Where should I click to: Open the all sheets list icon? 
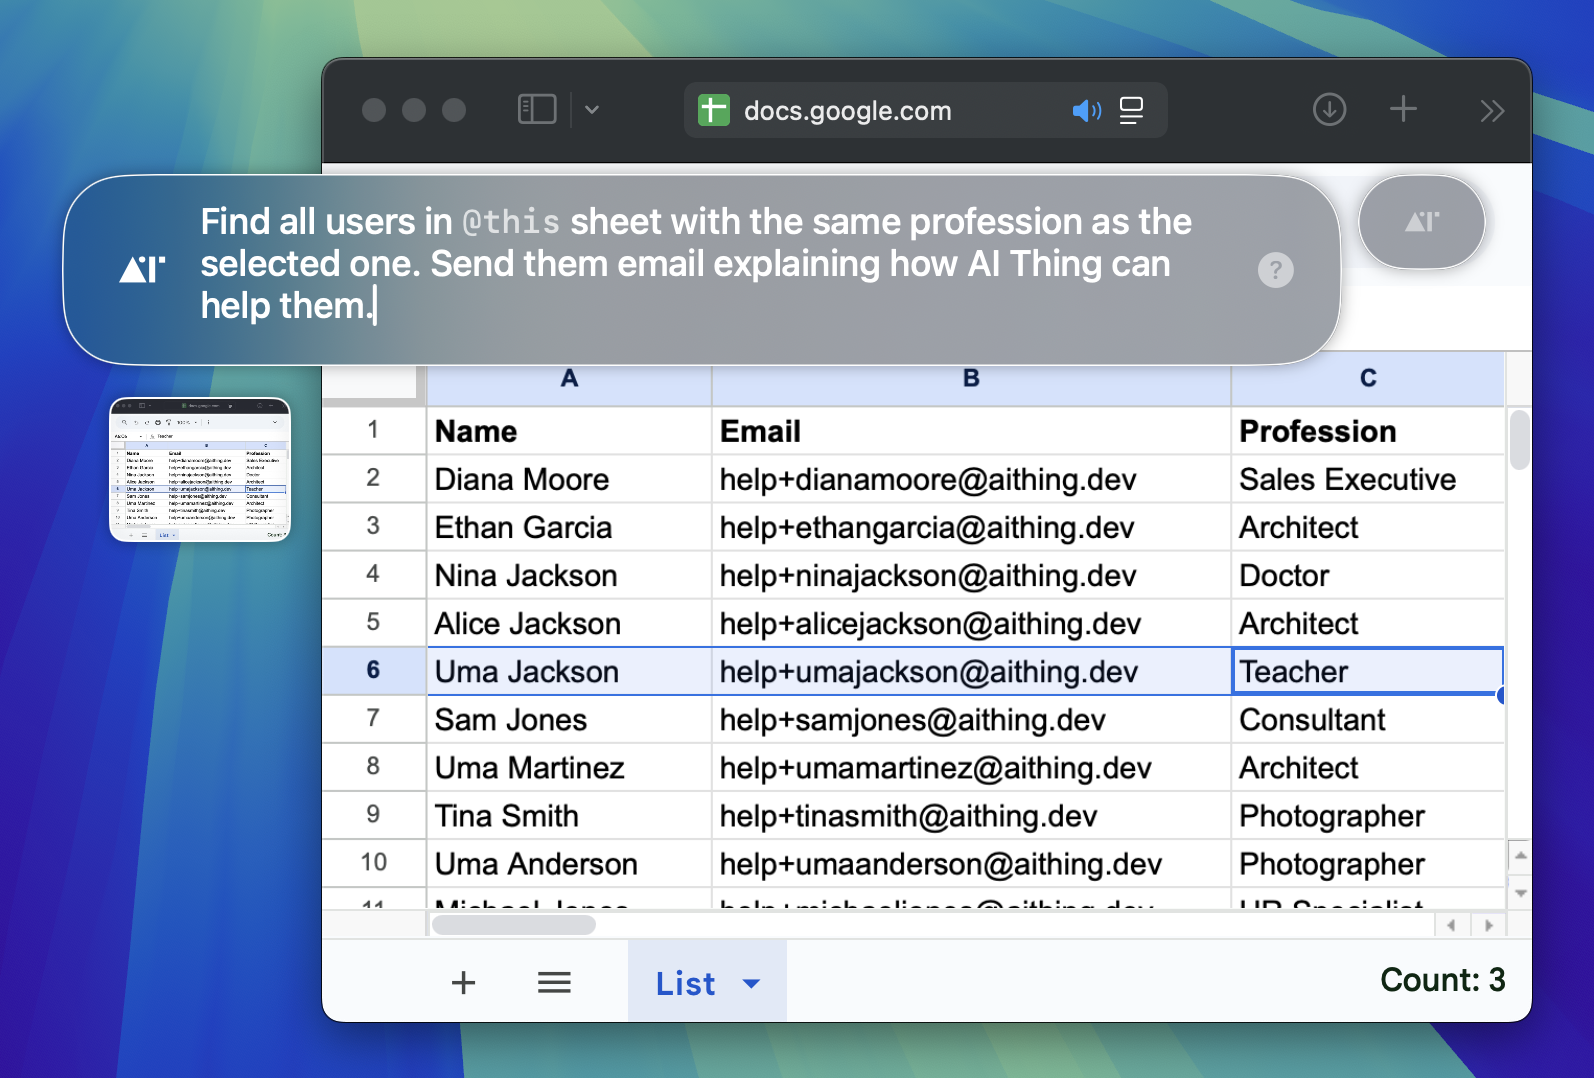tap(554, 982)
